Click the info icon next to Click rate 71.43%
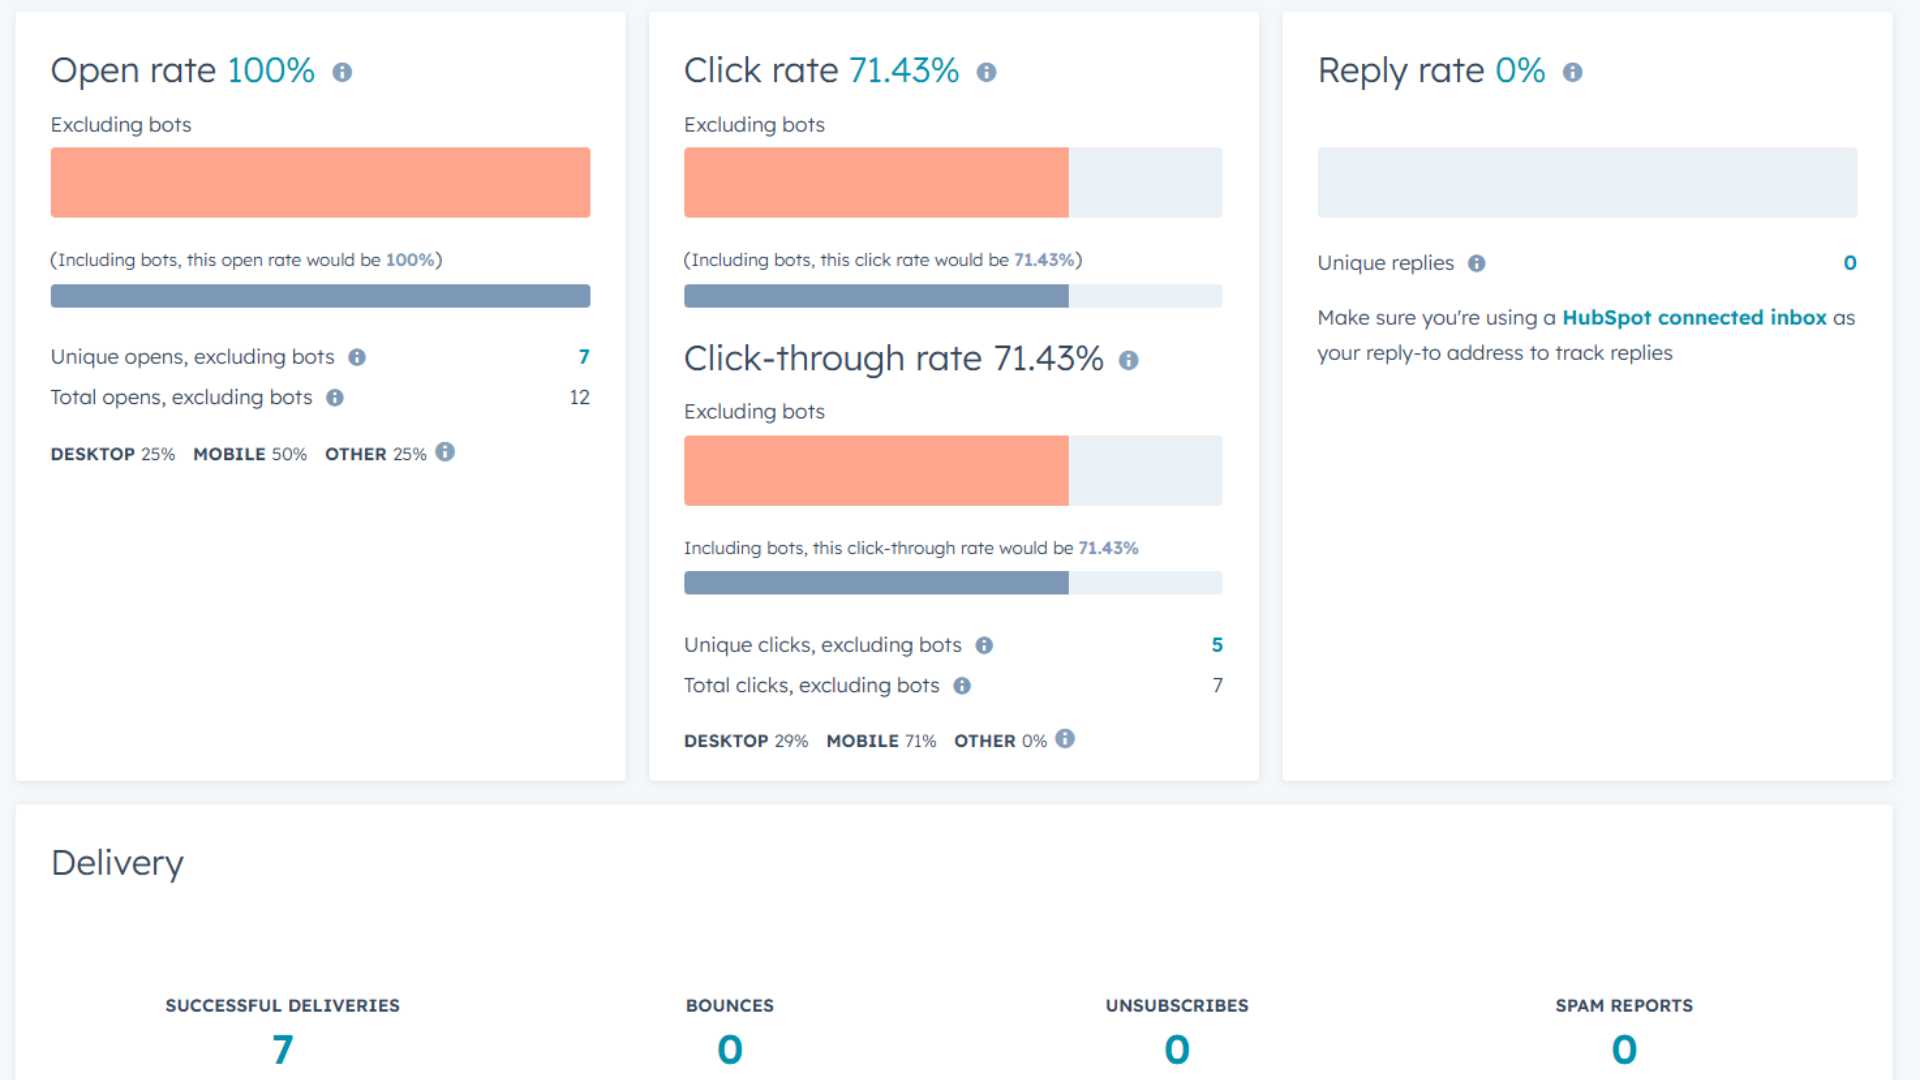The height and width of the screenshot is (1080, 1920). pos(986,72)
